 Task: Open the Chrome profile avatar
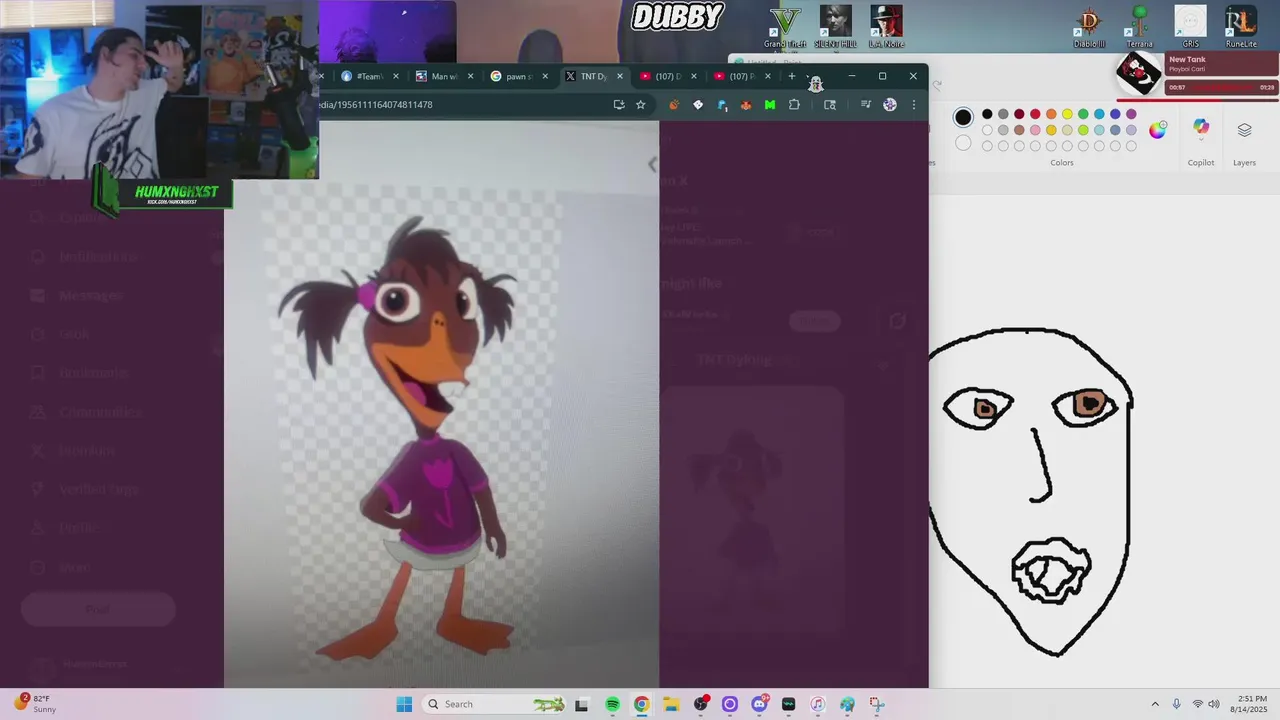coord(889,104)
